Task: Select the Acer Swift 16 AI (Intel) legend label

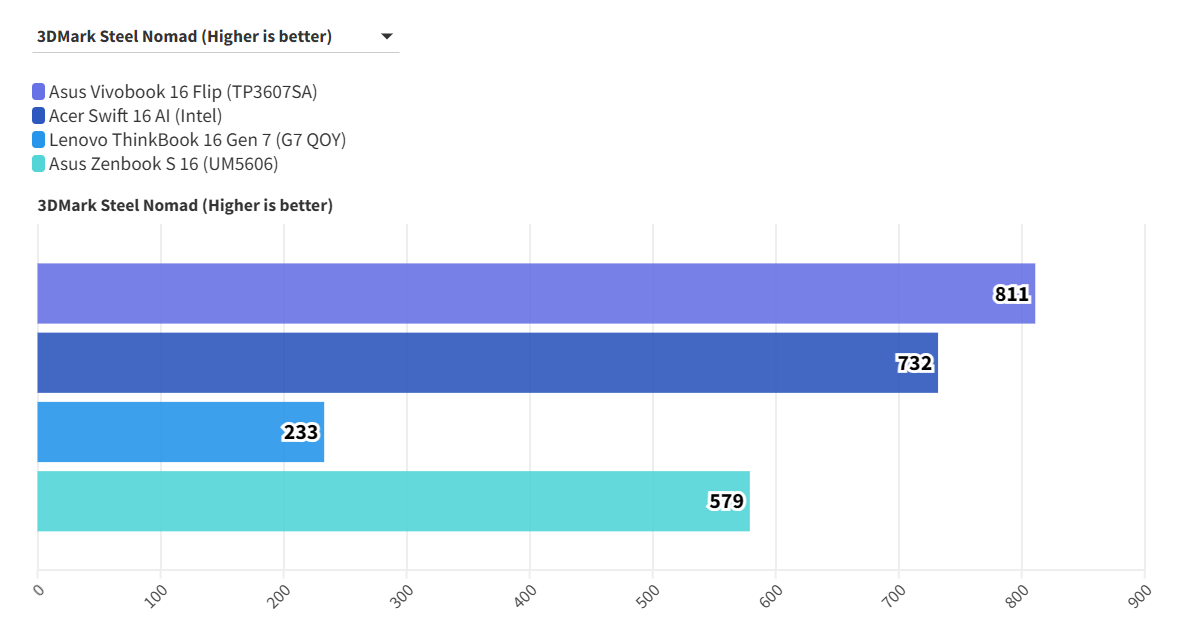Action: coord(135,116)
